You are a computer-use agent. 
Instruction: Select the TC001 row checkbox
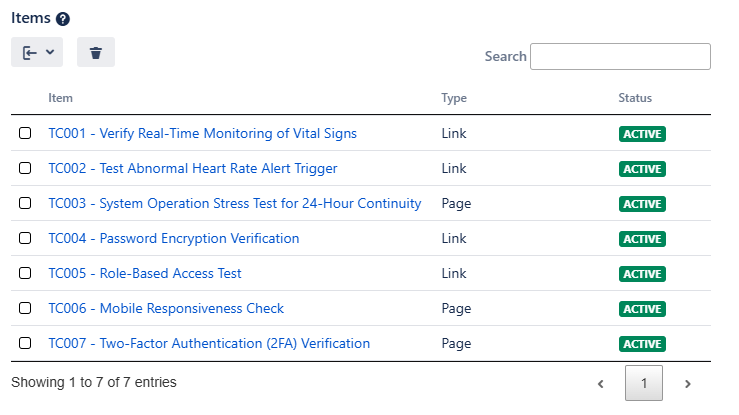(x=25, y=134)
